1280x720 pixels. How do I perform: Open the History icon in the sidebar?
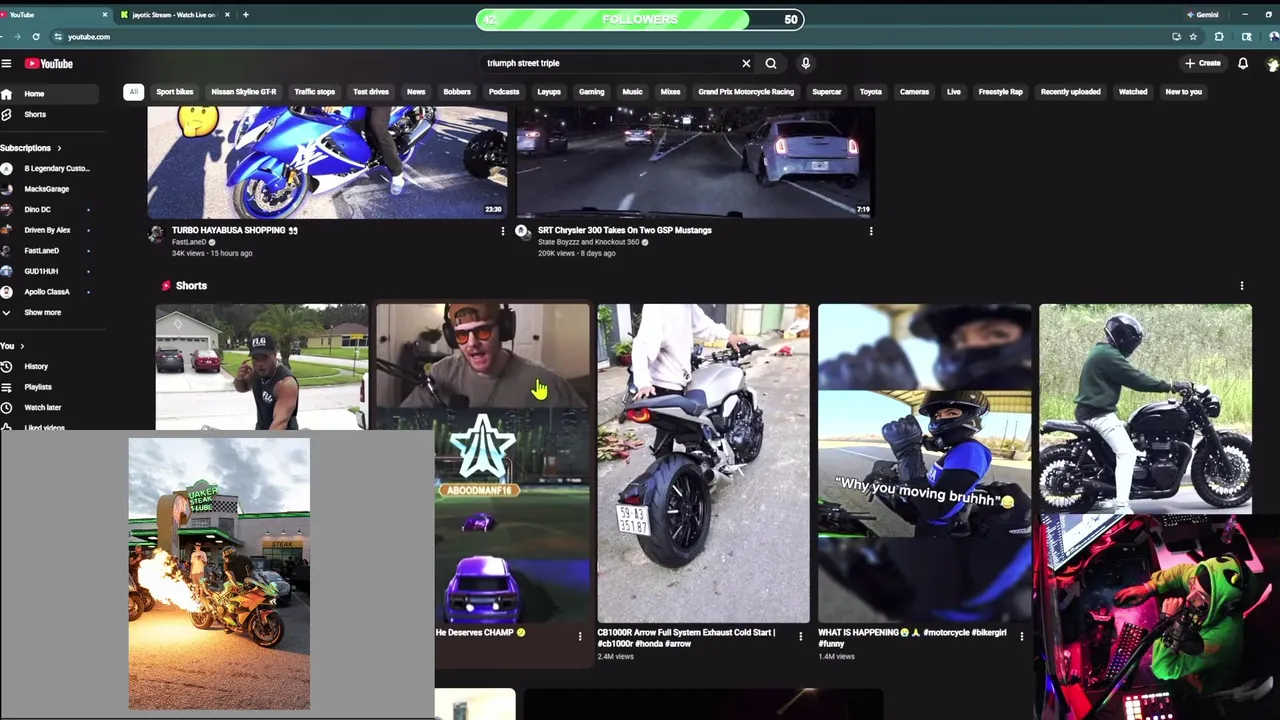[x=6, y=366]
